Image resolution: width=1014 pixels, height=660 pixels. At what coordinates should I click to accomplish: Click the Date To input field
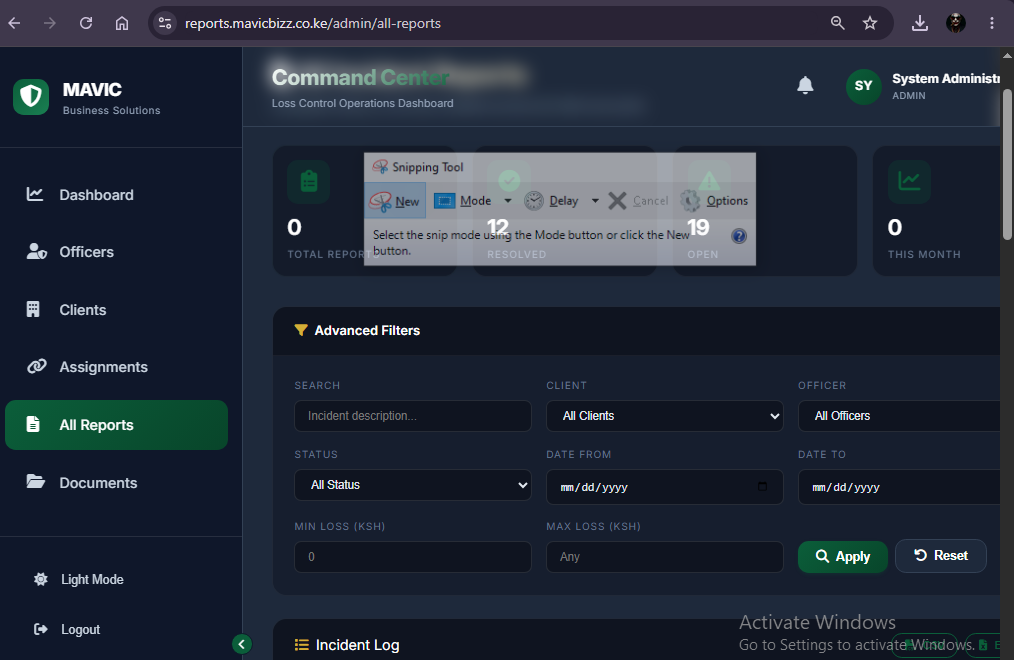coord(899,487)
